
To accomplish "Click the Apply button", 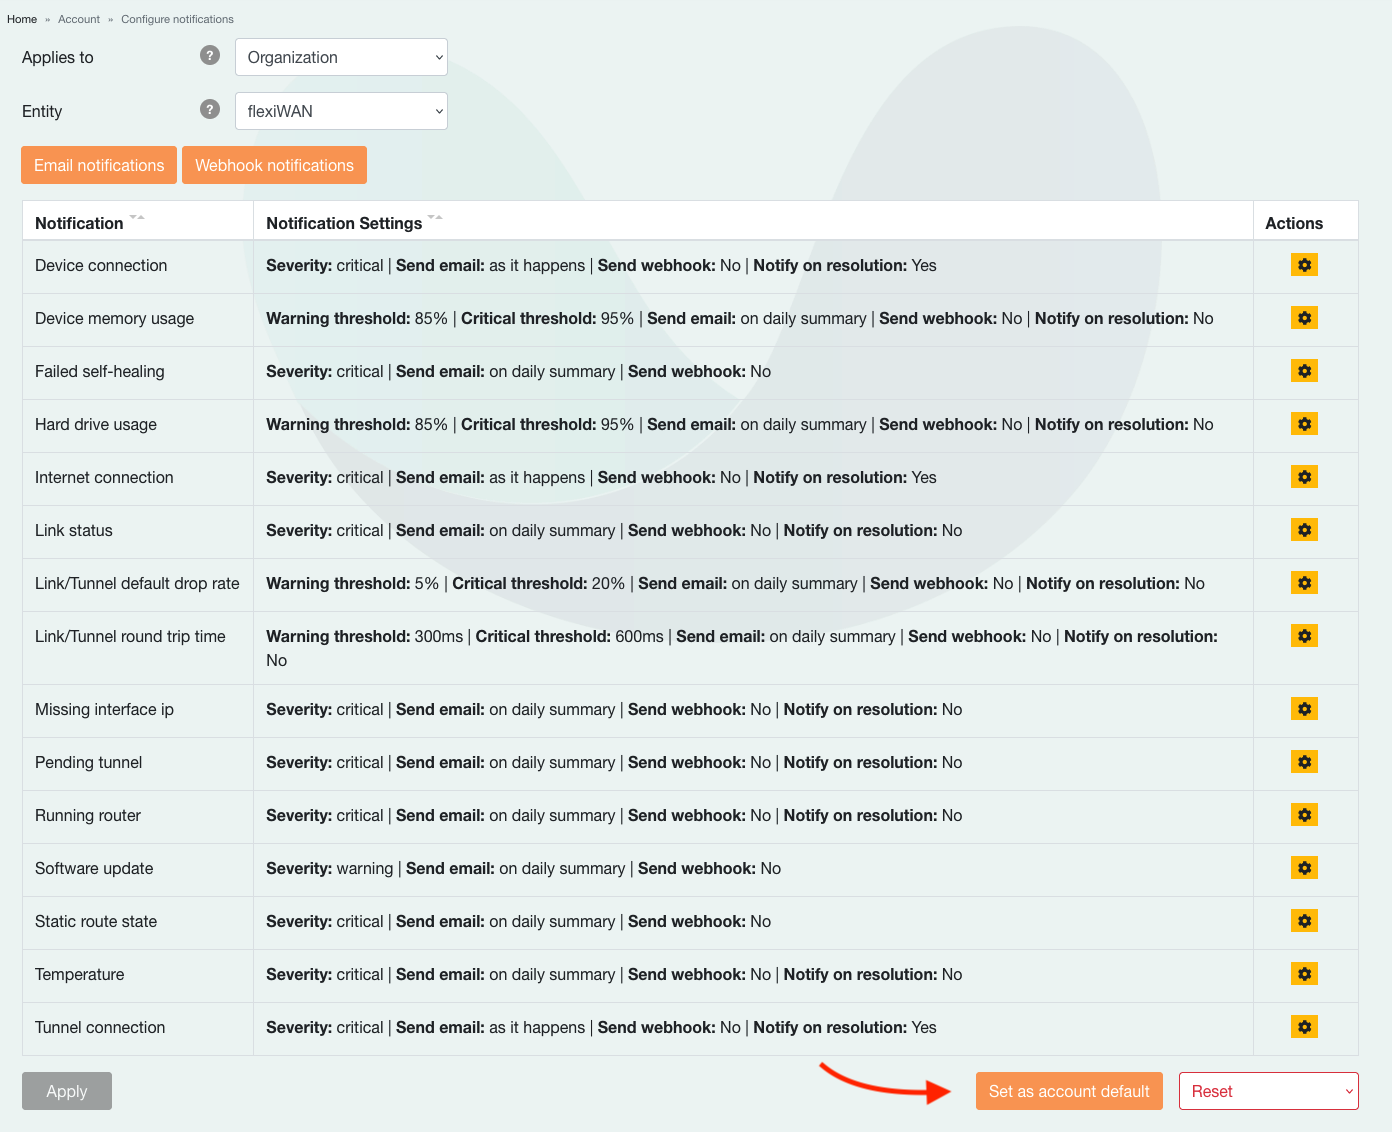I will (x=67, y=1091).
